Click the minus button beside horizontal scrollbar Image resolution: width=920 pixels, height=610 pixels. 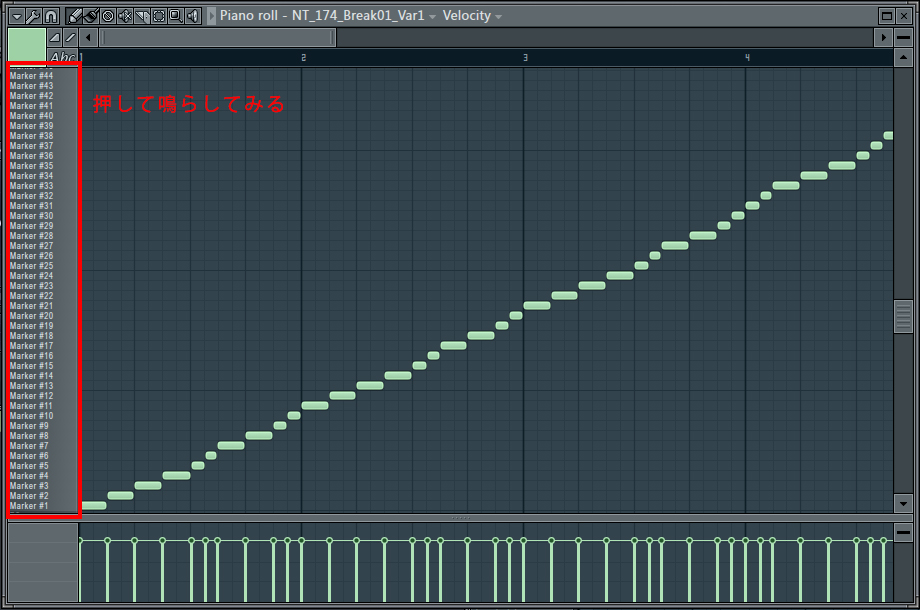tap(904, 38)
